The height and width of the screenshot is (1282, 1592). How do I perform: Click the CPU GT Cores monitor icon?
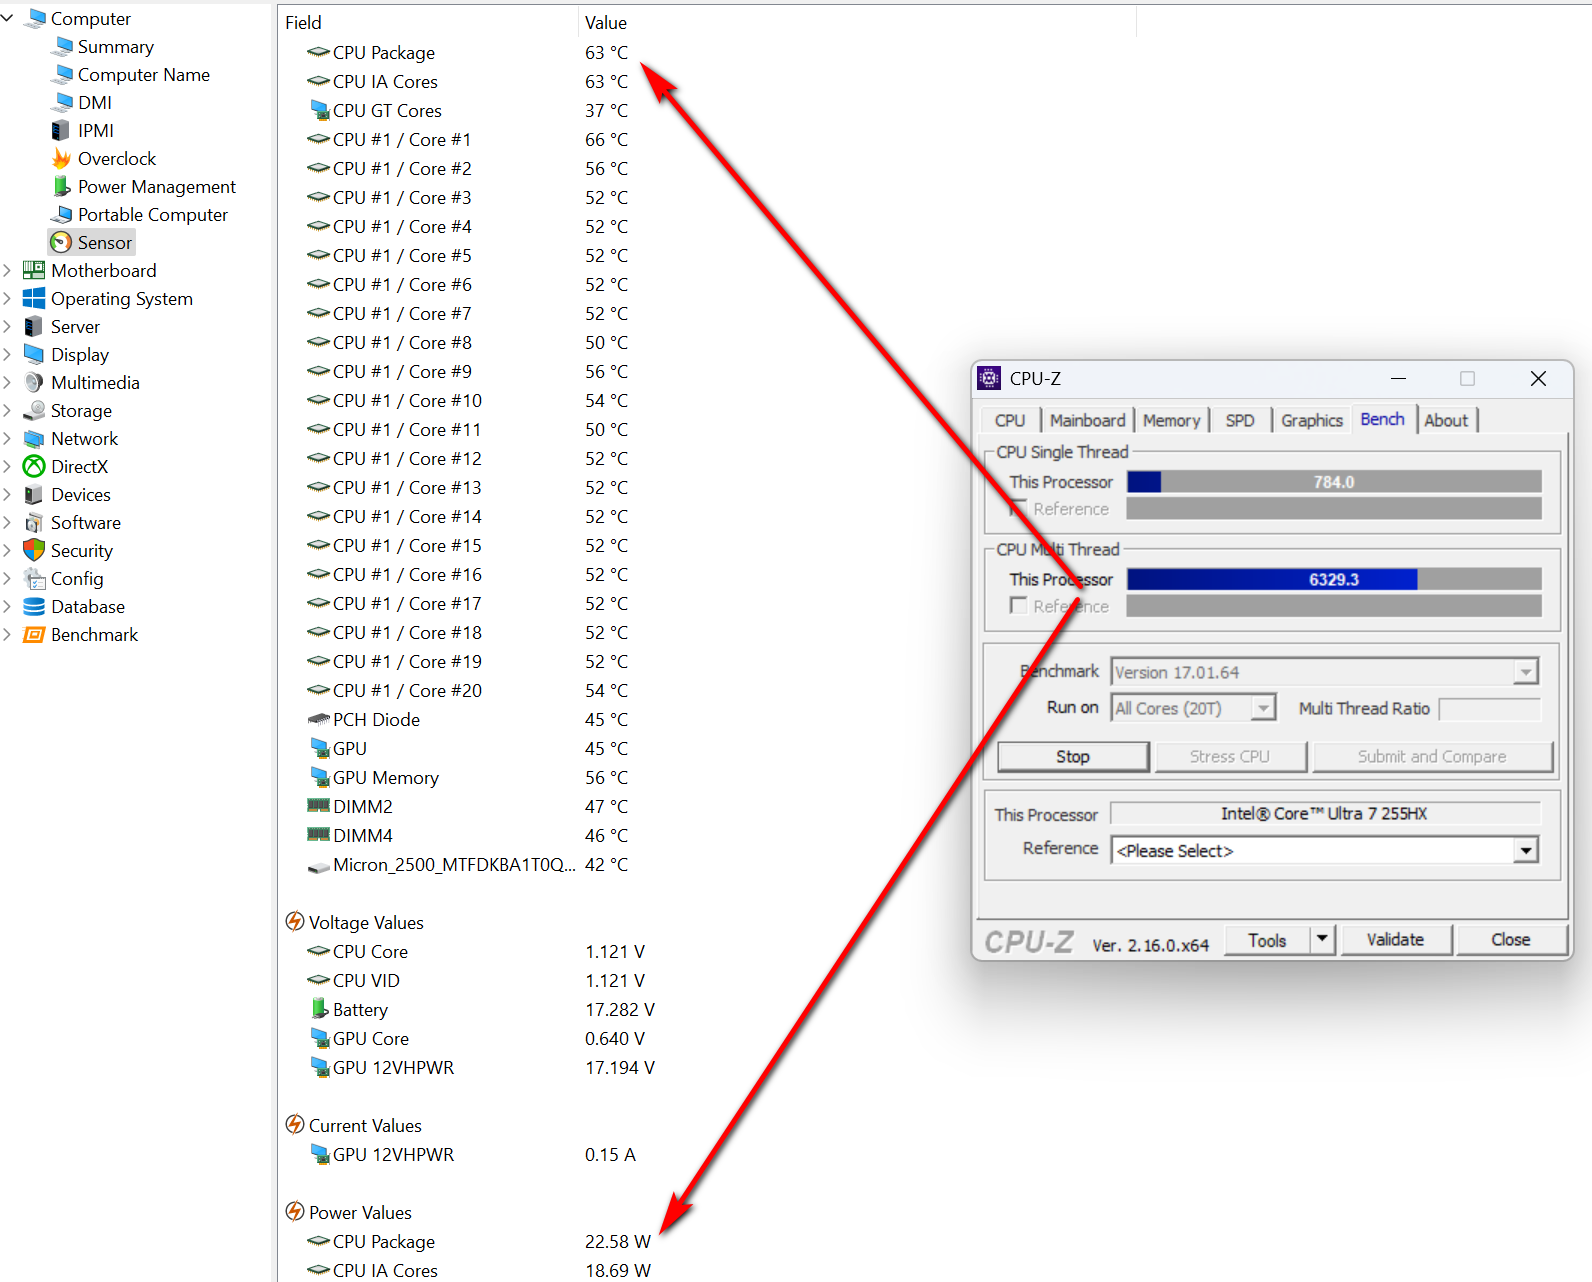tap(319, 110)
